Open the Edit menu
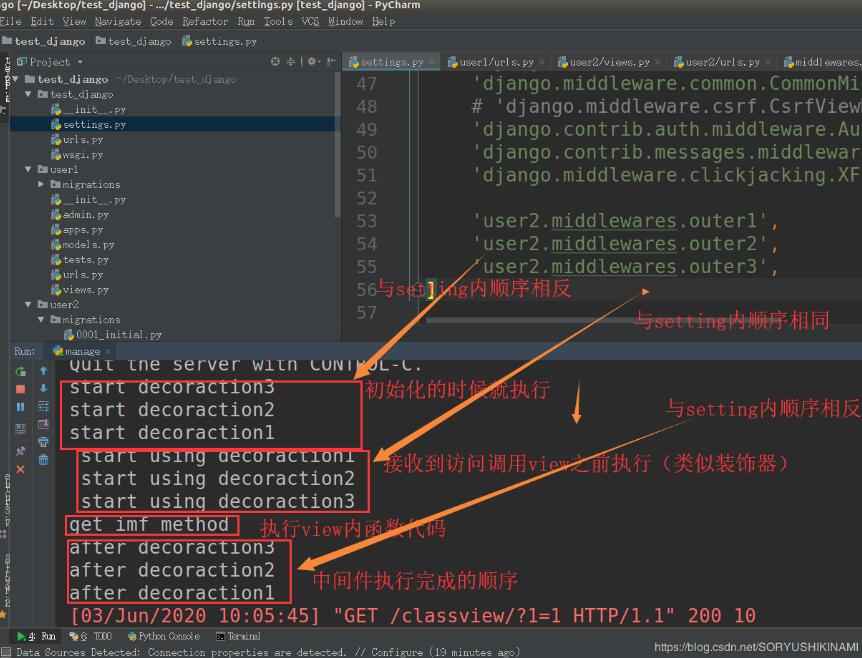This screenshot has height=658, width=862. coord(42,21)
